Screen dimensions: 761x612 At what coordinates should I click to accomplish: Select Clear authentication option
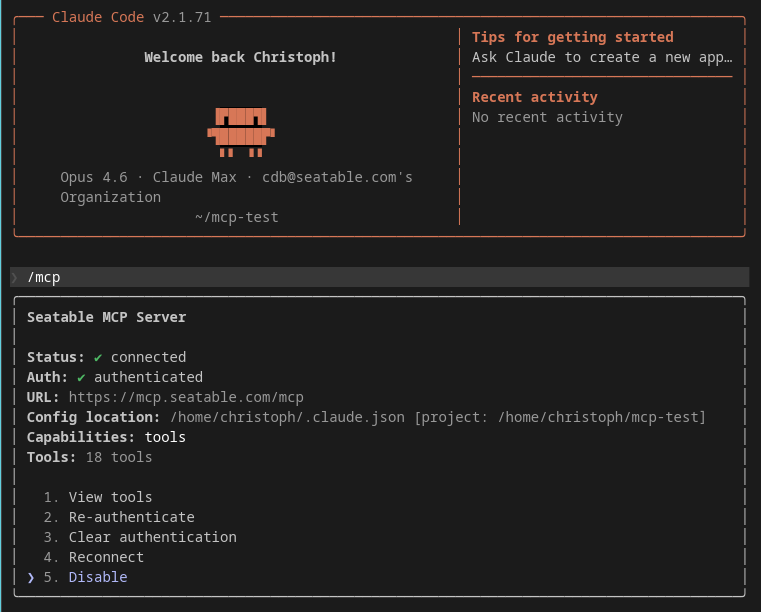(152, 537)
